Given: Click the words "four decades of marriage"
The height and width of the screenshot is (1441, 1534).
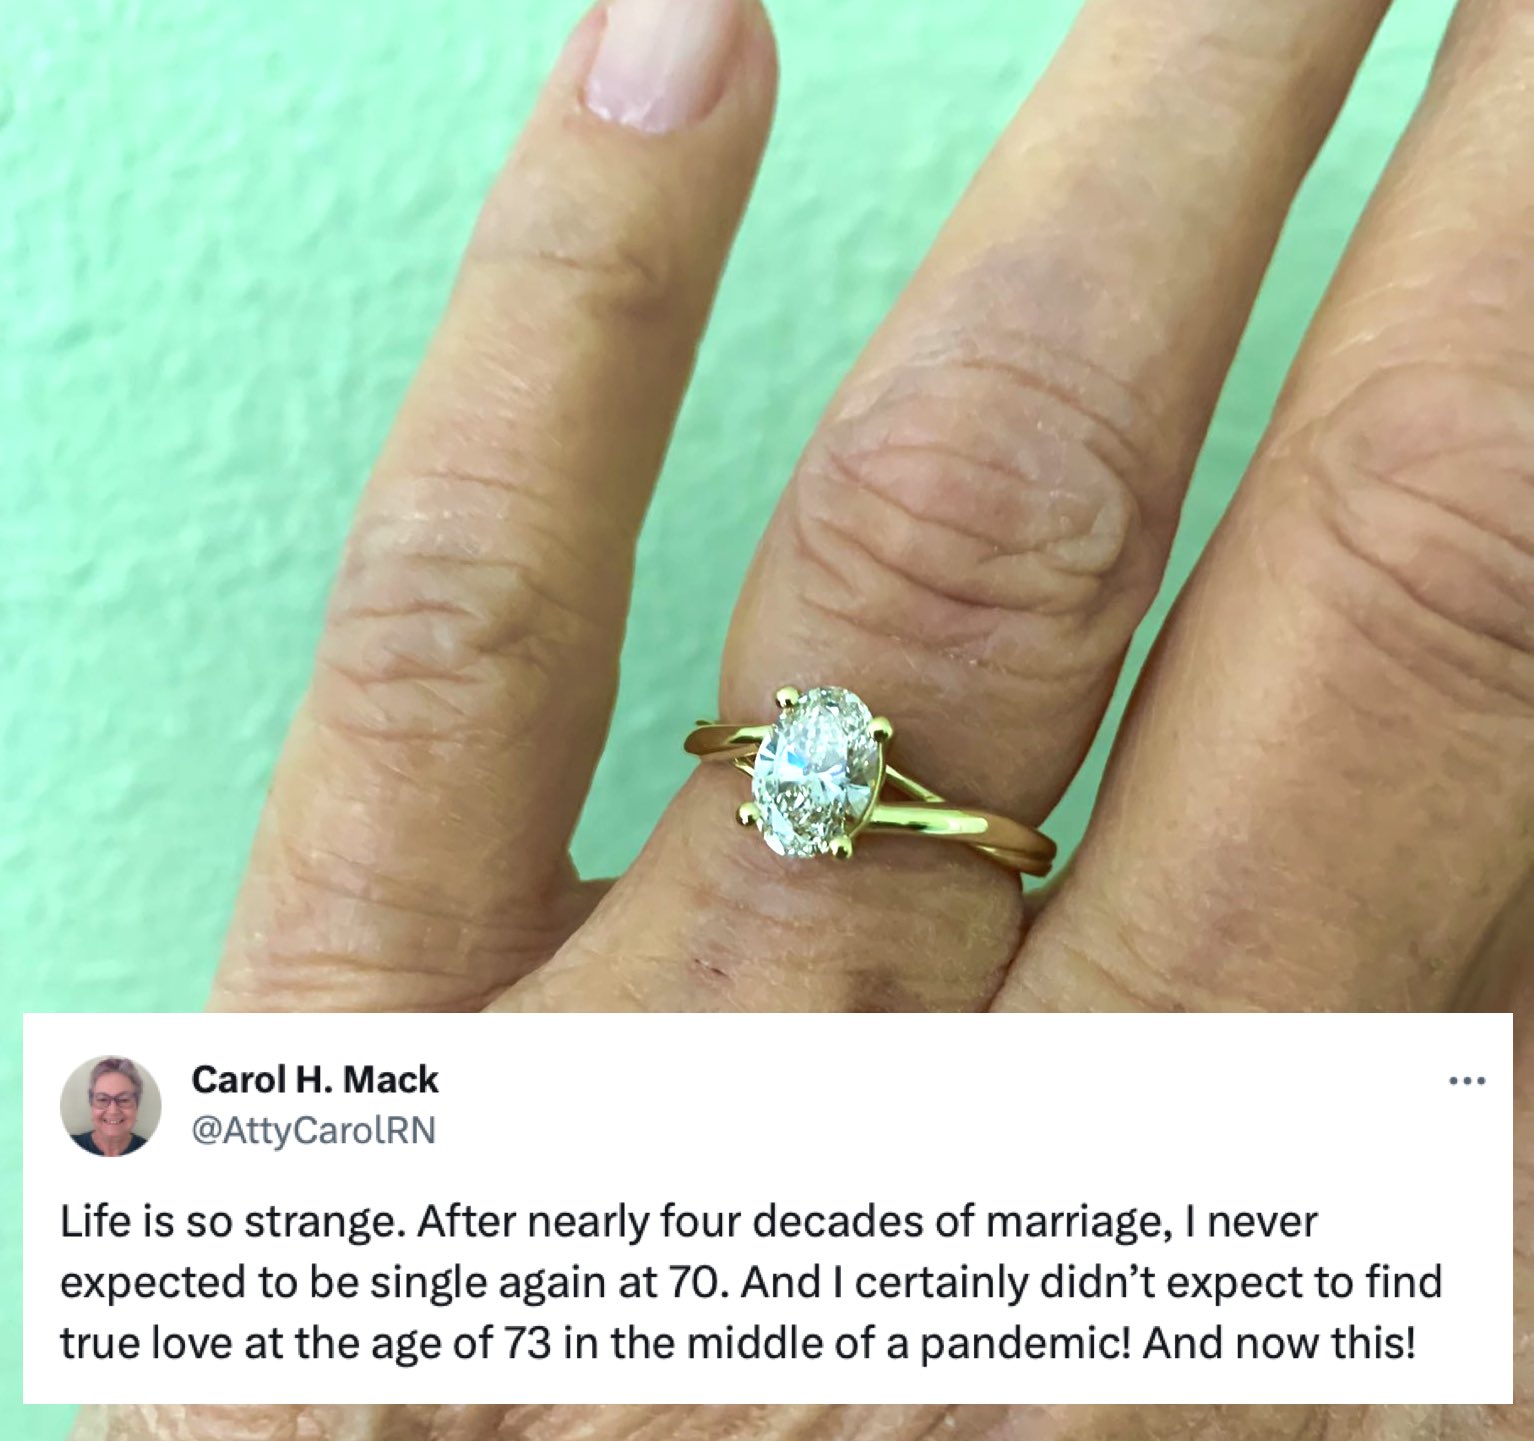Looking at the screenshot, I should [912, 1224].
